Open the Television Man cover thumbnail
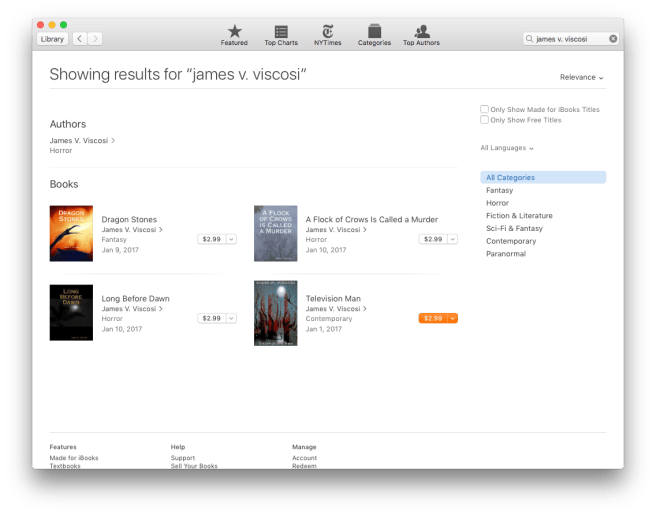This screenshot has height=515, width=656. pos(276,313)
